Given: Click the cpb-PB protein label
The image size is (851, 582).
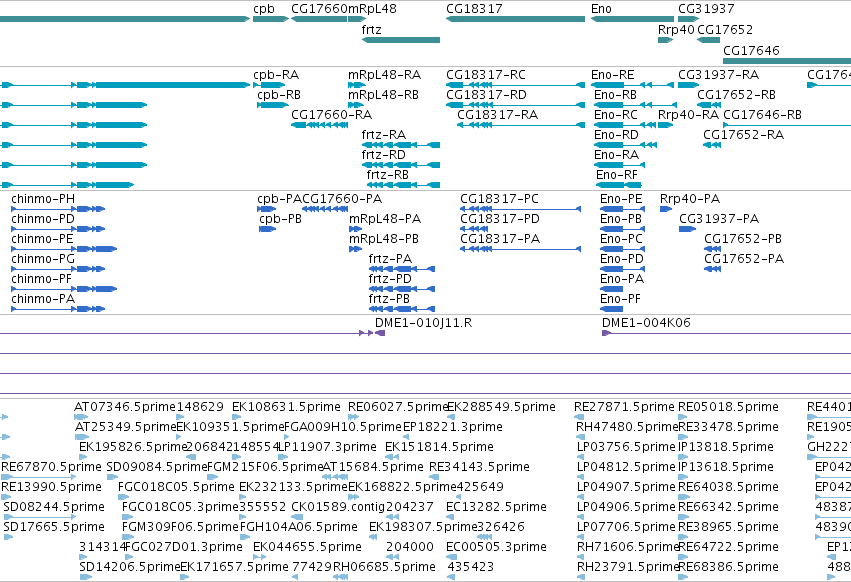Looking at the screenshot, I should click(x=280, y=219).
